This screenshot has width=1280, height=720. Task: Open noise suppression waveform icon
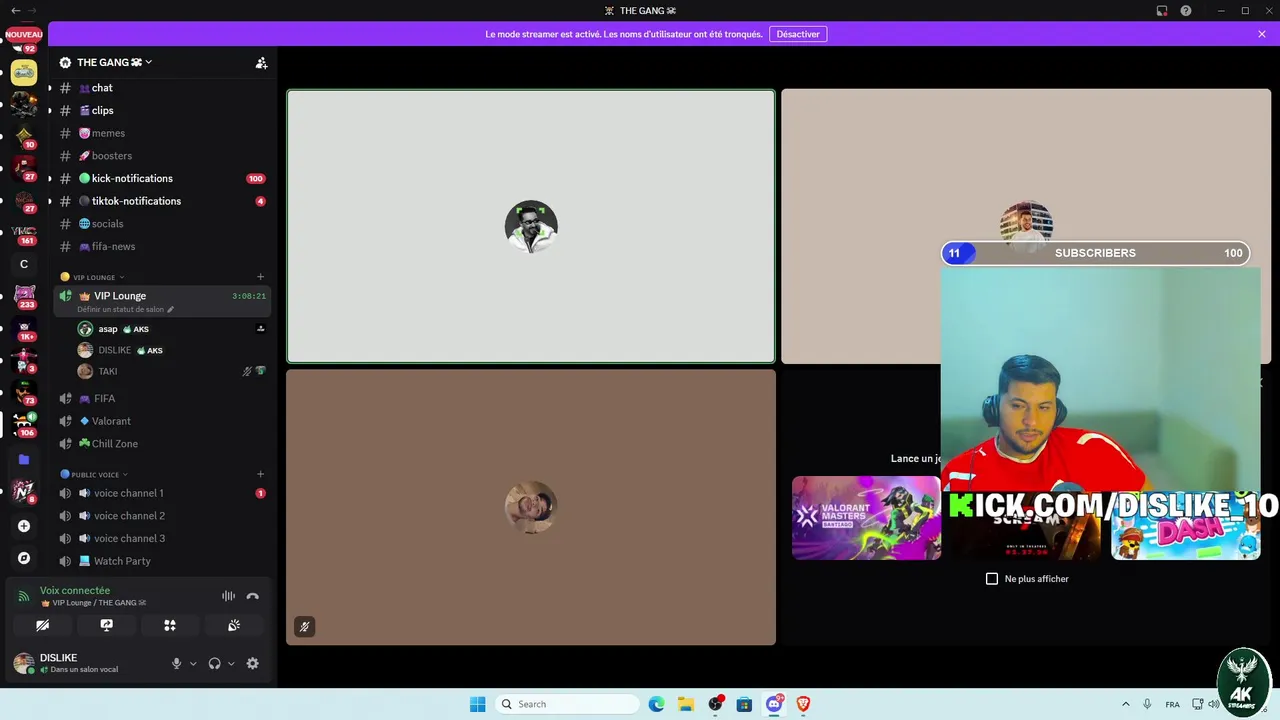228,596
